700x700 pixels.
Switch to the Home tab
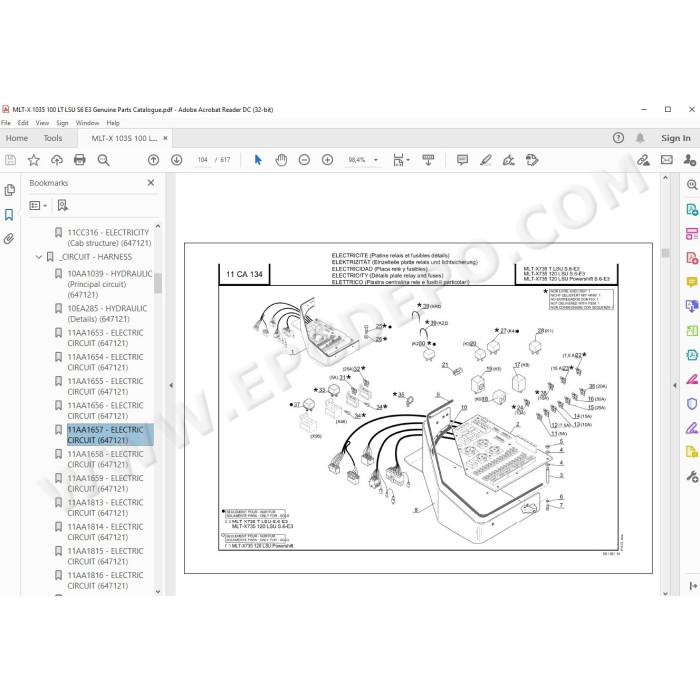coord(17,138)
